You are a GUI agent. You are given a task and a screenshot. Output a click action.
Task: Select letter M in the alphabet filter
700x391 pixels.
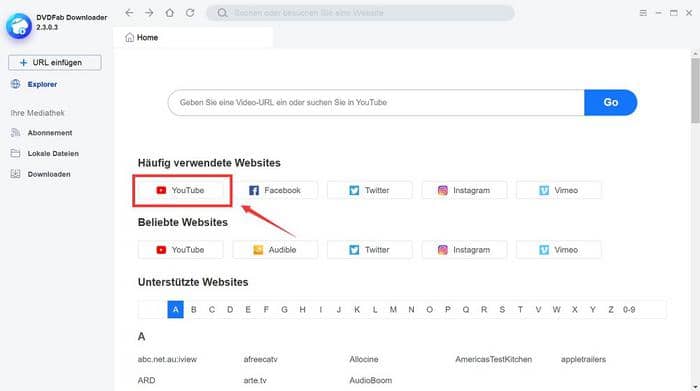click(x=393, y=309)
